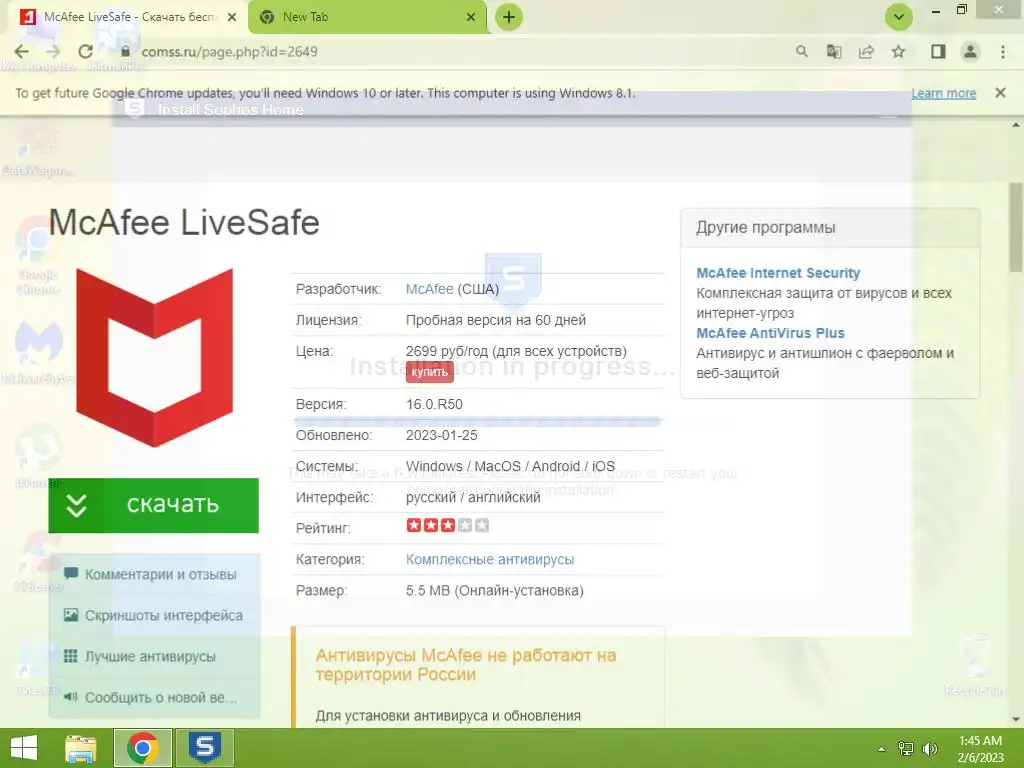Image resolution: width=1024 pixels, height=768 pixels.
Task: Click the page vertical scrollbar thumb
Action: (1016, 225)
